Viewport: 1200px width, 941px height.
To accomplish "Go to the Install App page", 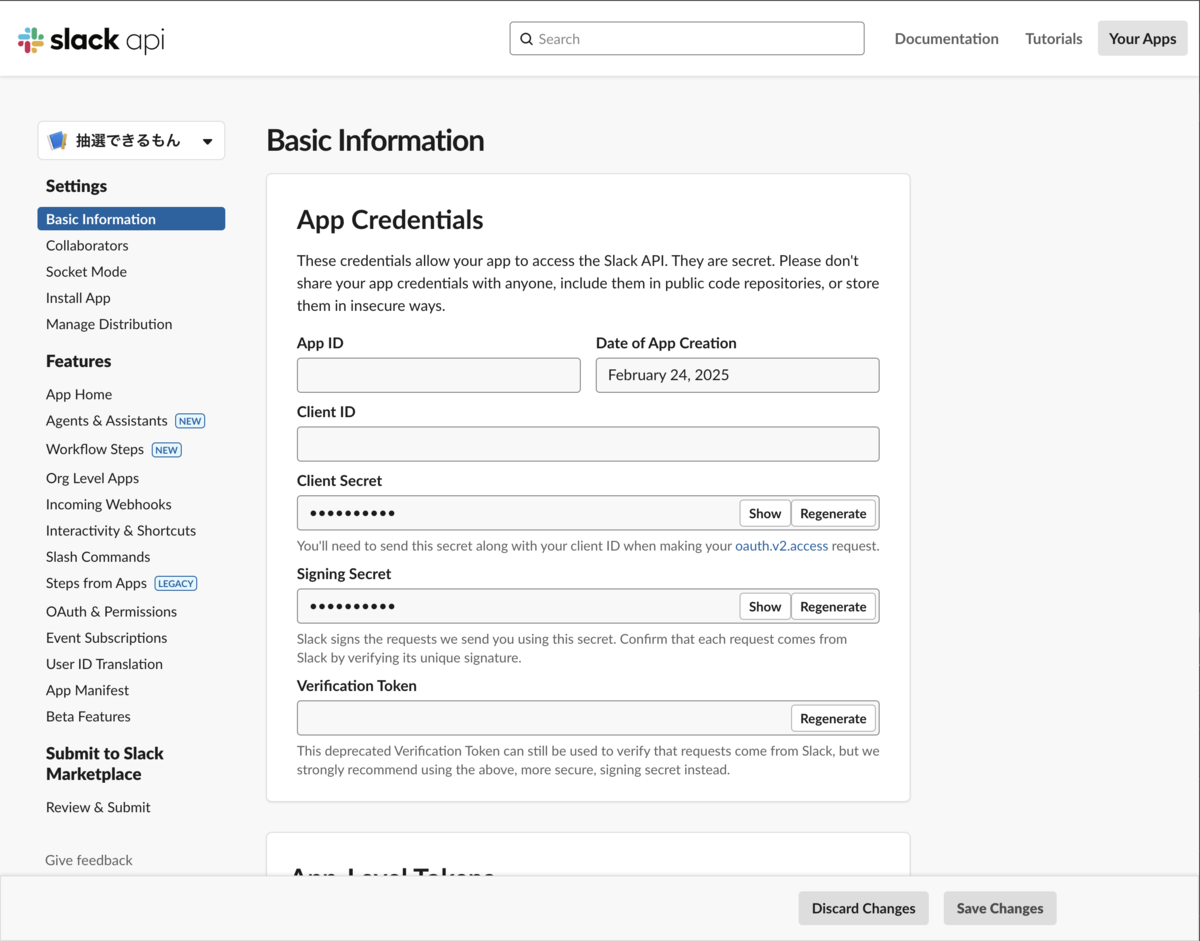I will click(x=78, y=298).
